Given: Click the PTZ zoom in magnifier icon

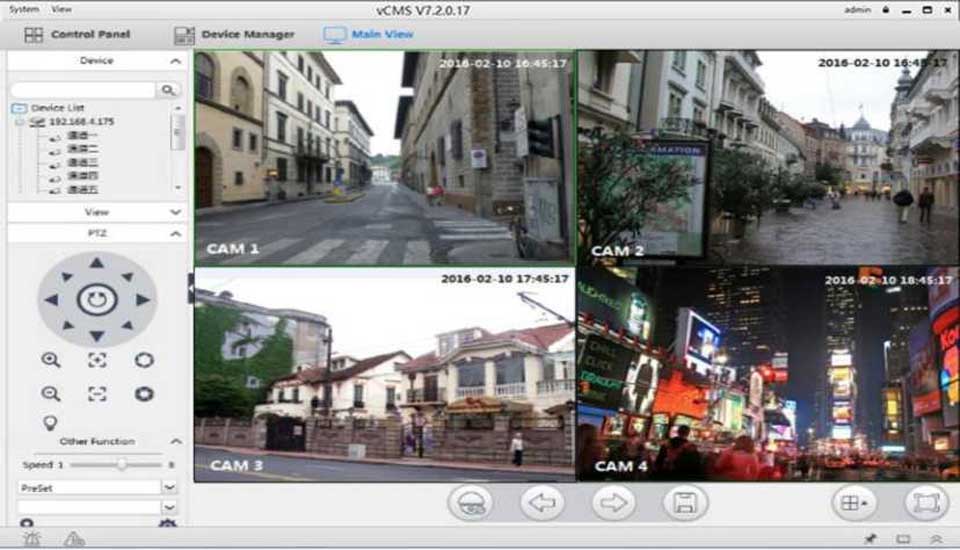Looking at the screenshot, I should pyautogui.click(x=50, y=360).
